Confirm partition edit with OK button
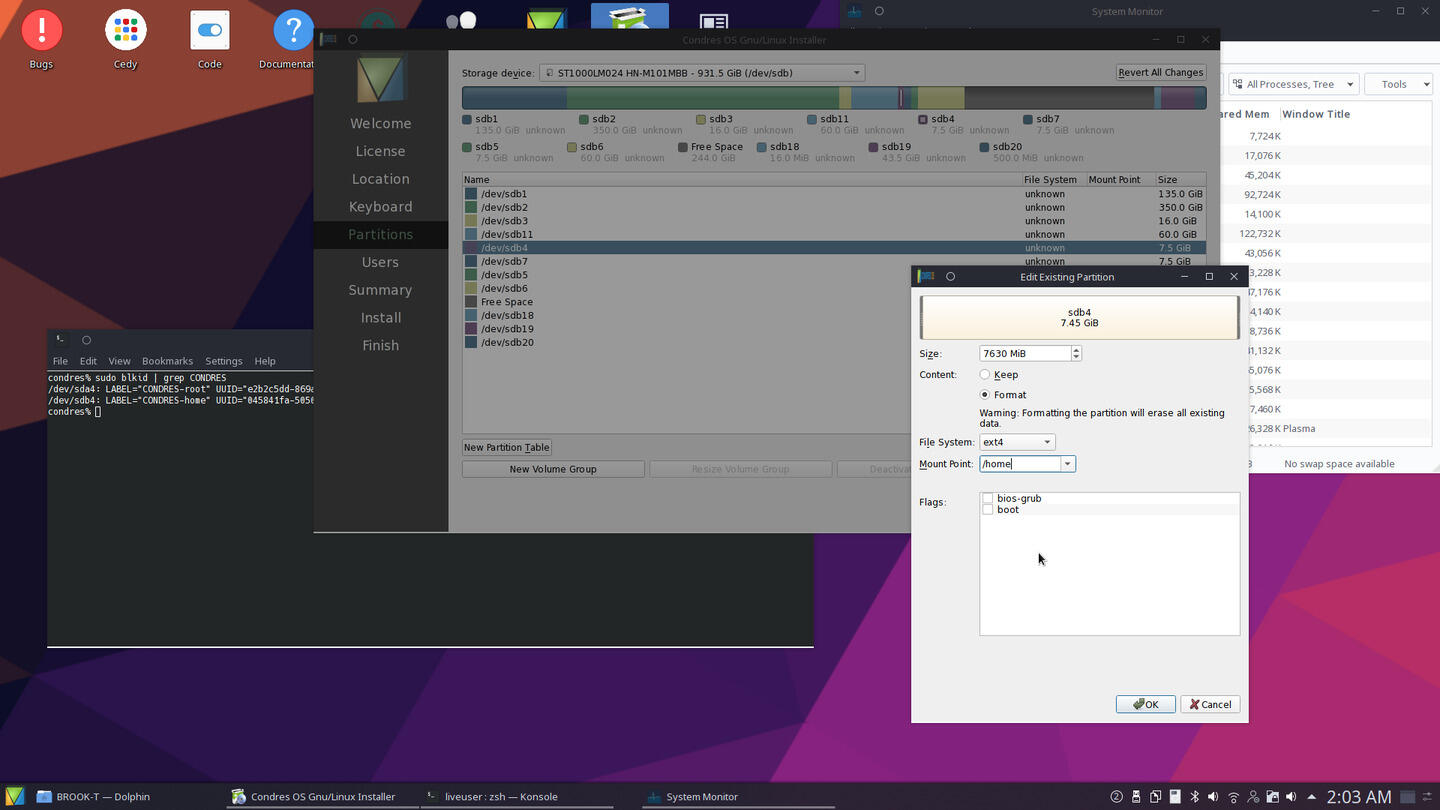Image resolution: width=1440 pixels, height=810 pixels. click(1145, 705)
